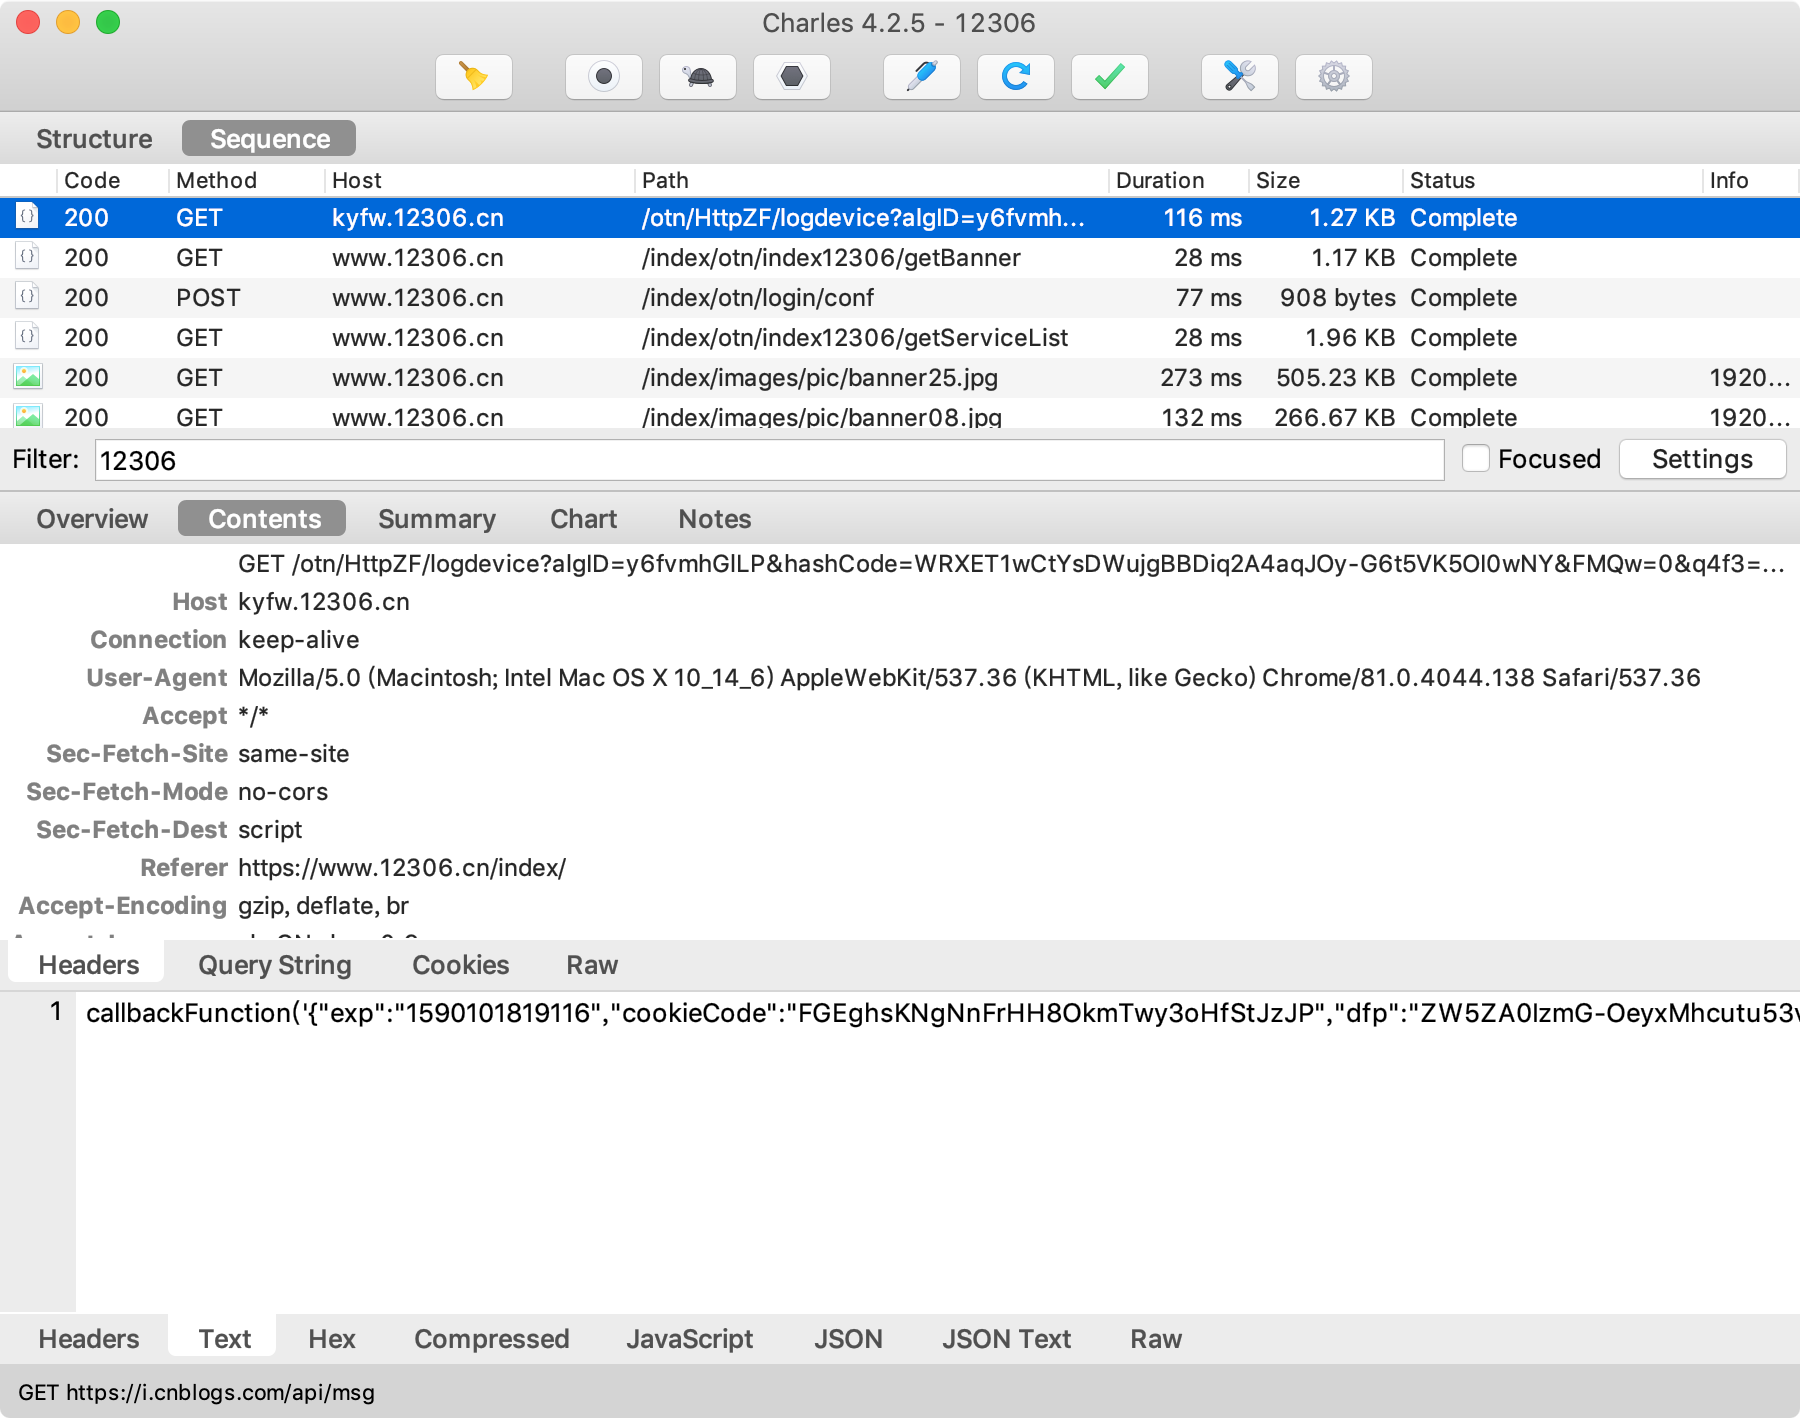Click the Filter field containing 12306
The image size is (1800, 1418).
click(769, 460)
